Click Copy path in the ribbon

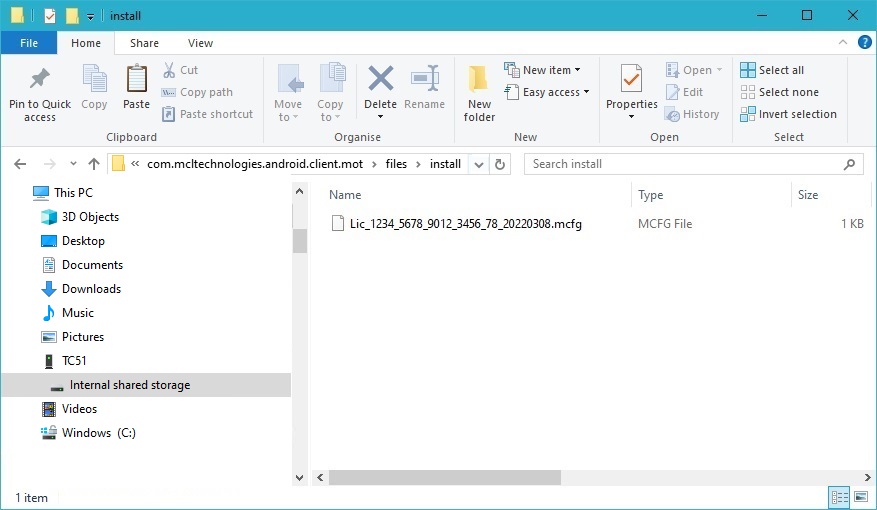click(197, 92)
